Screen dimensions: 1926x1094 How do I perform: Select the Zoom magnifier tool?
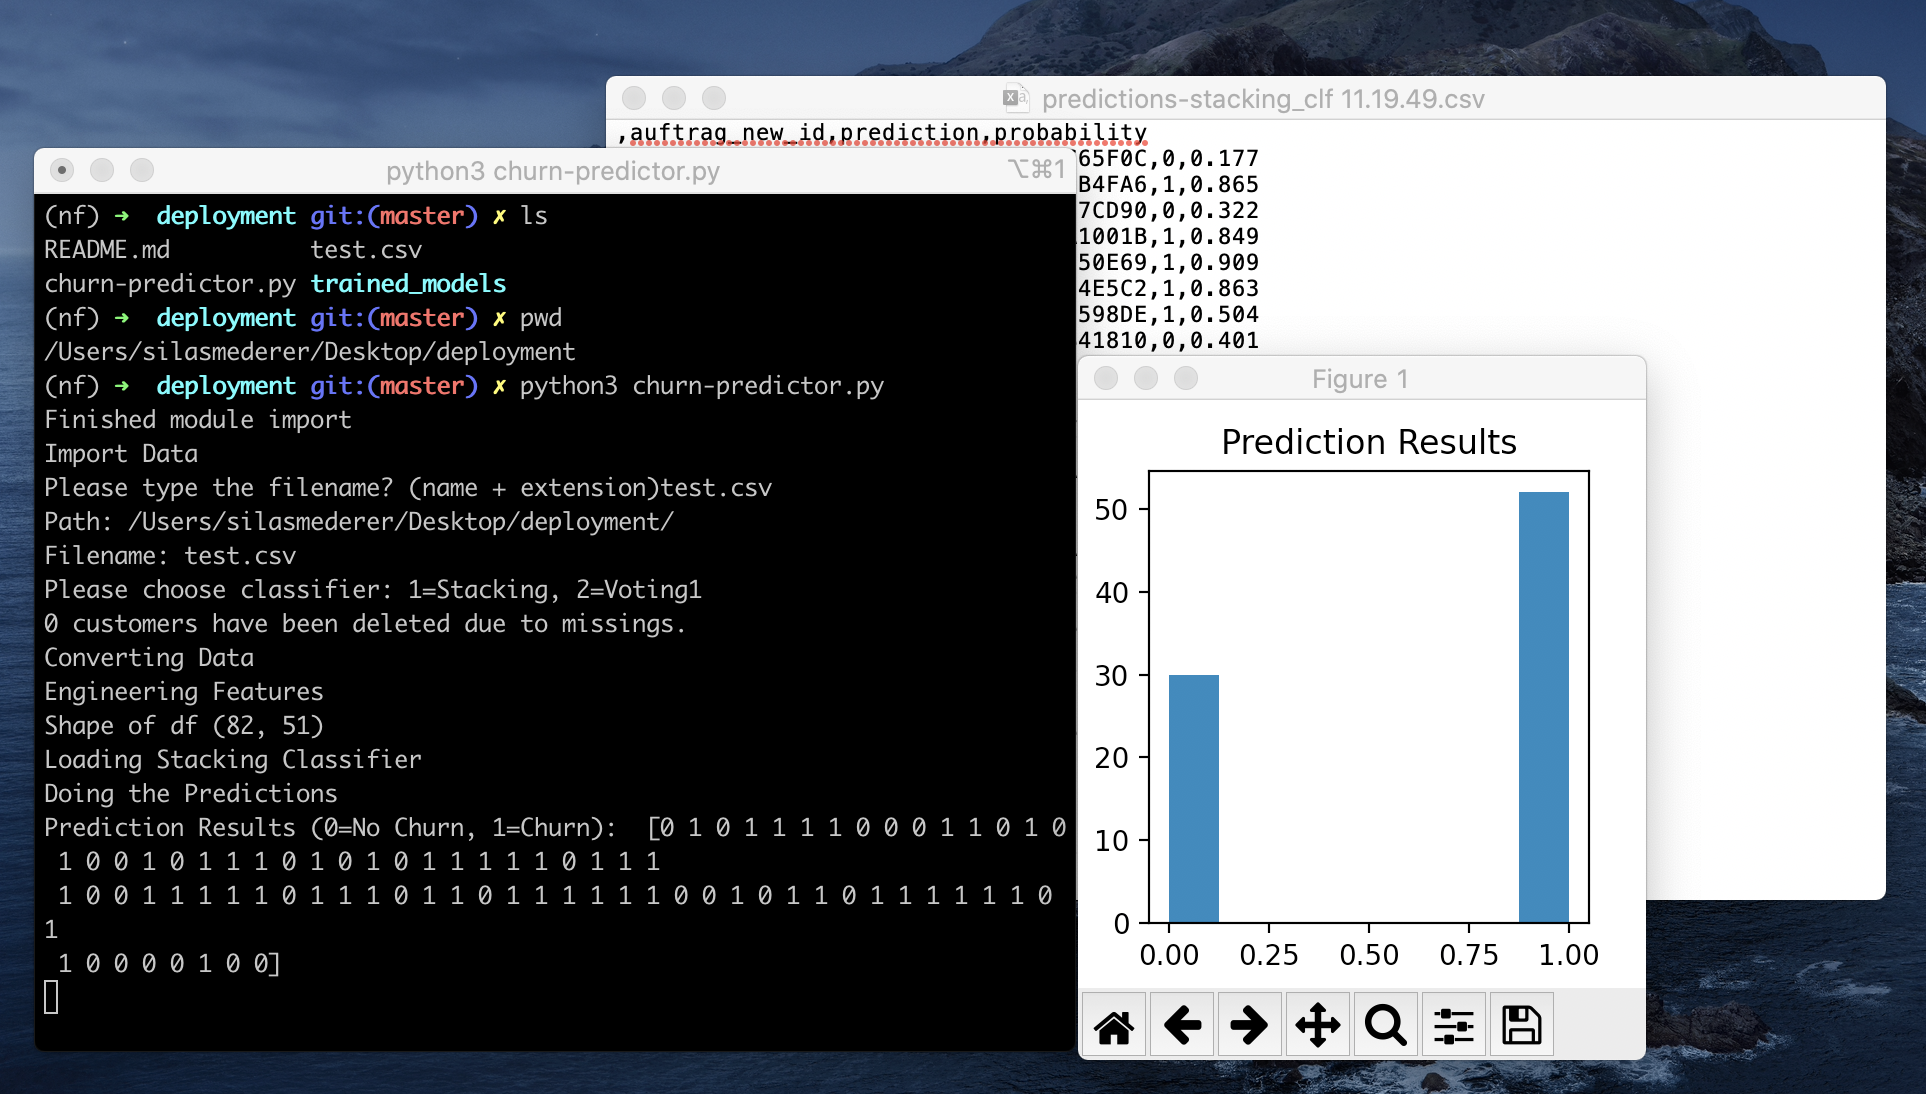coord(1385,1025)
